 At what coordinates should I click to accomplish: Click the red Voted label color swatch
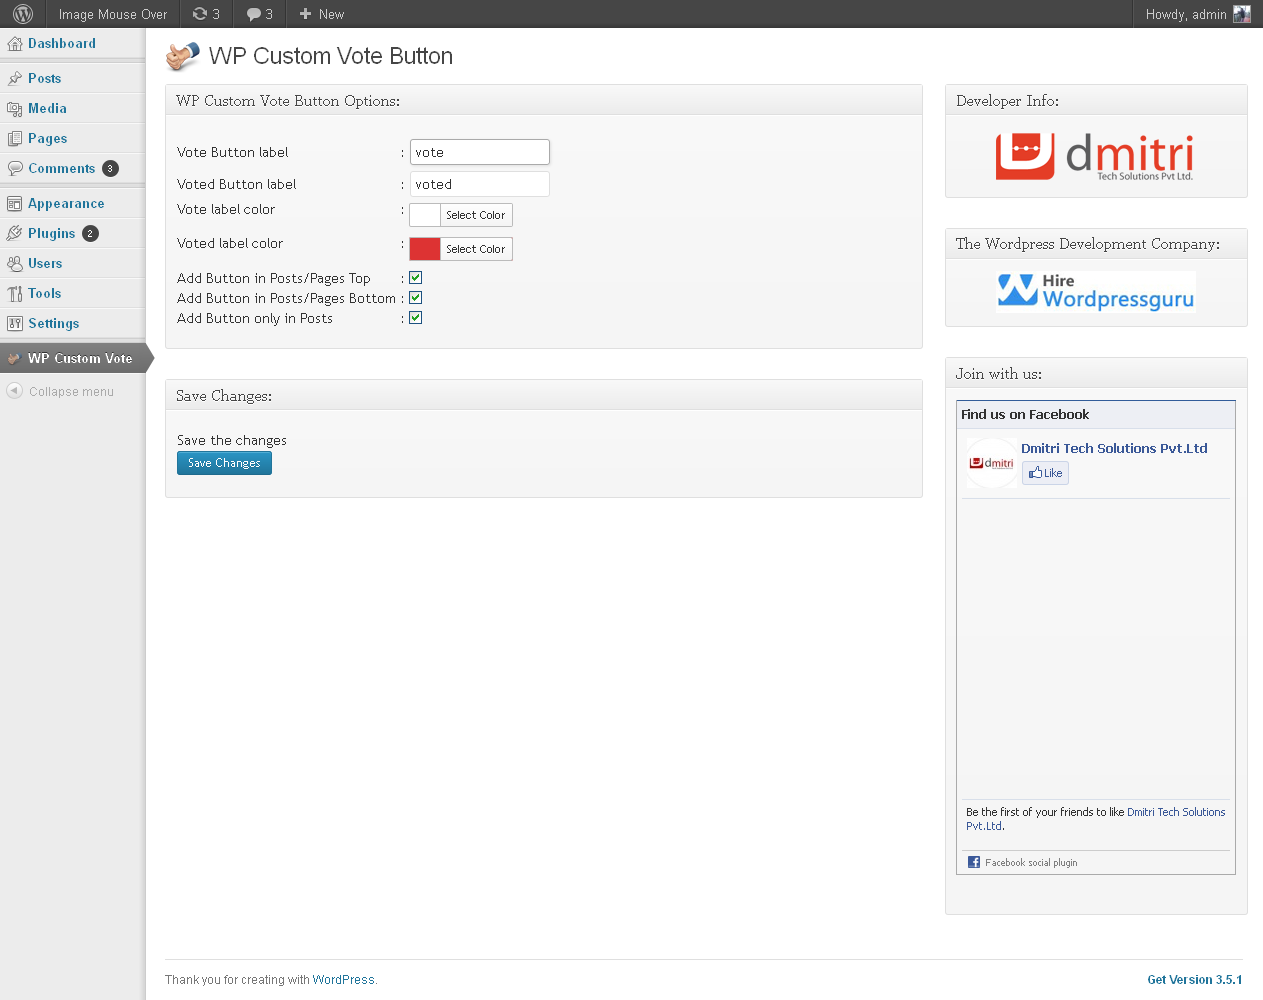(x=425, y=249)
